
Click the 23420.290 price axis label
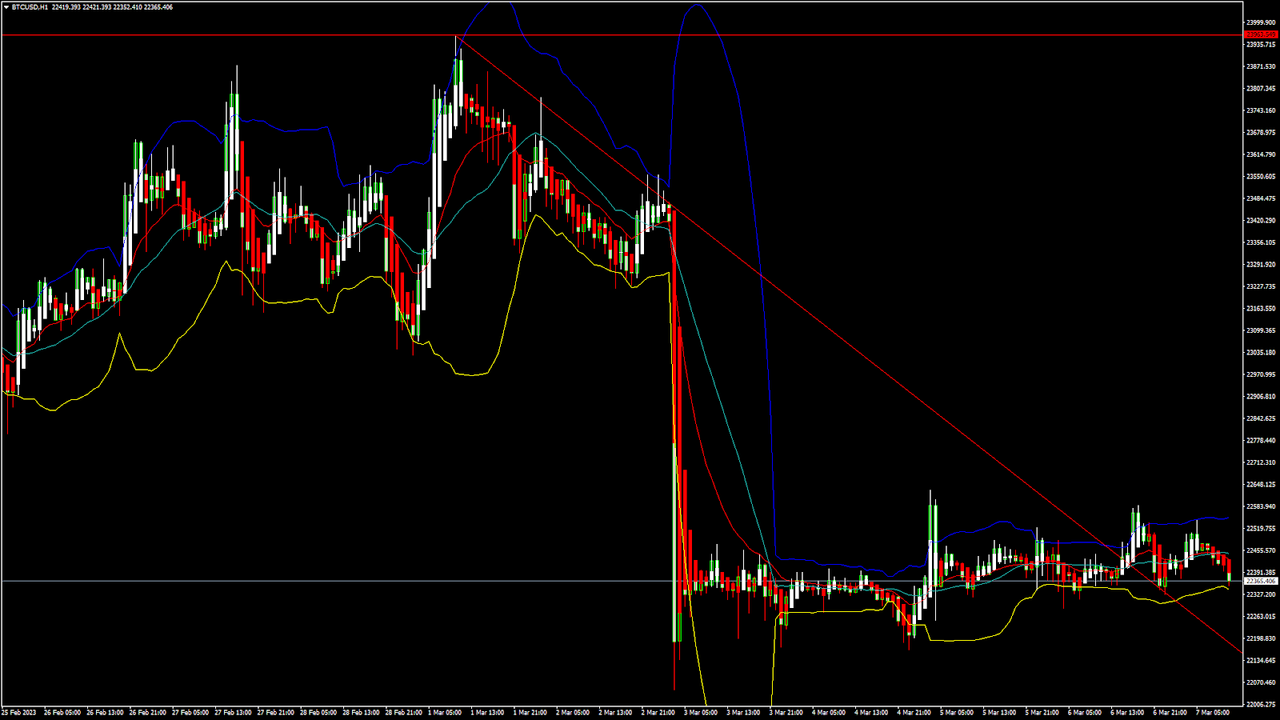1260,220
